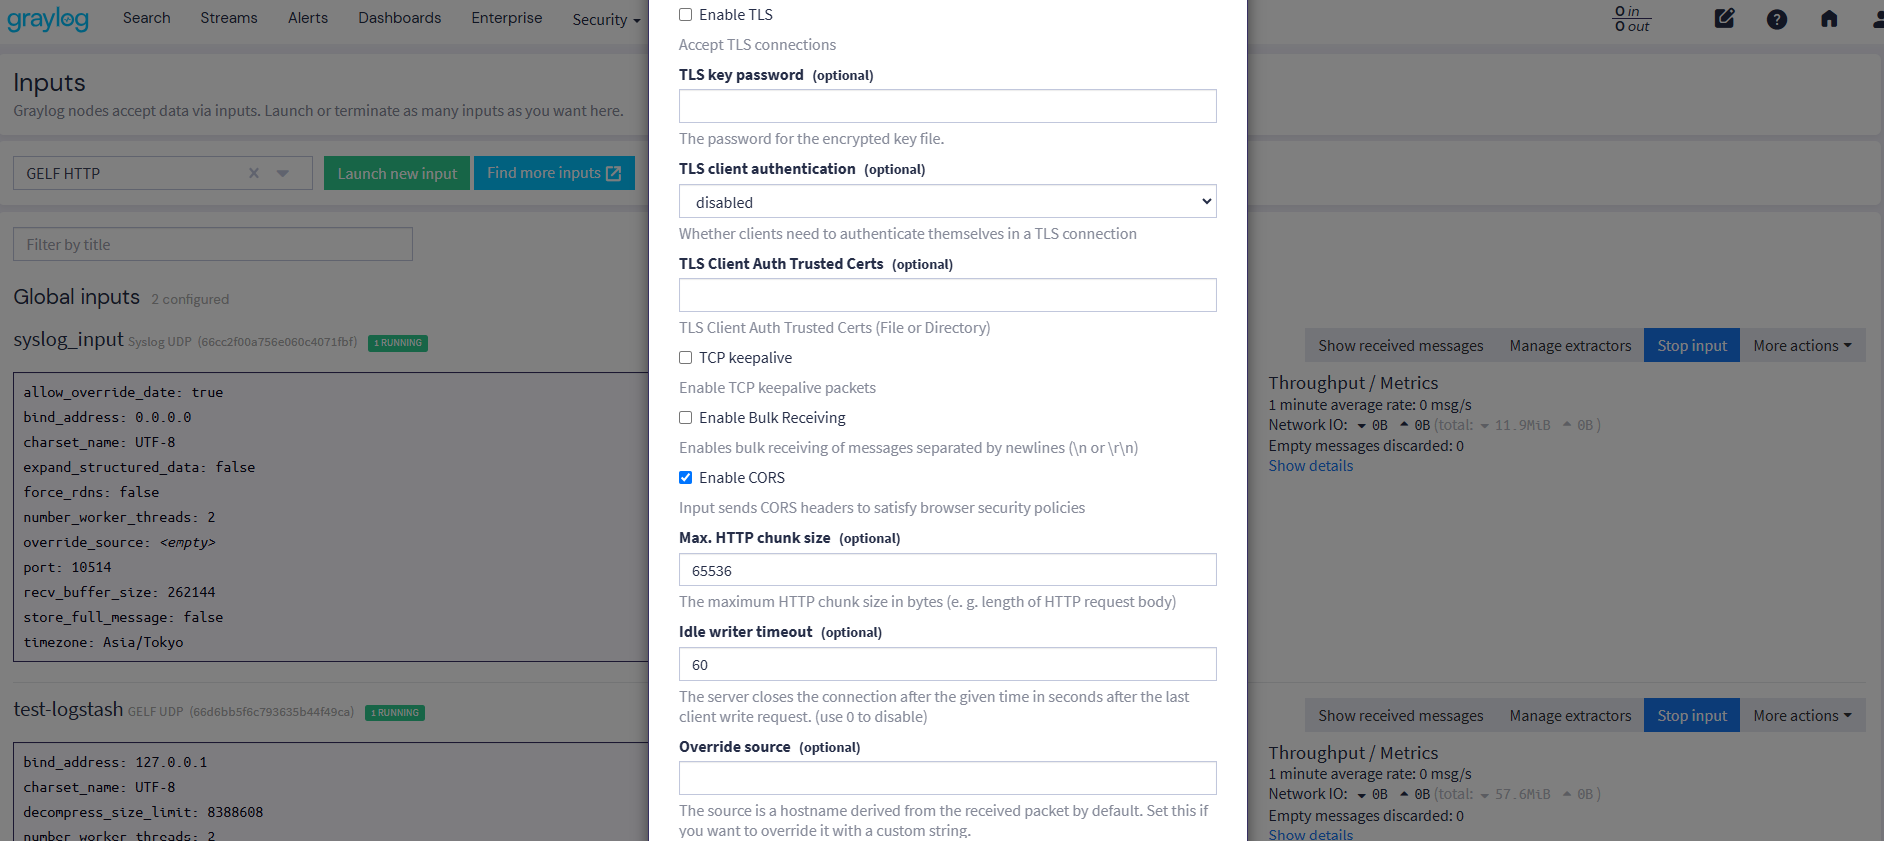Check the TCP keepalive option
This screenshot has width=1884, height=841.
coord(686,358)
